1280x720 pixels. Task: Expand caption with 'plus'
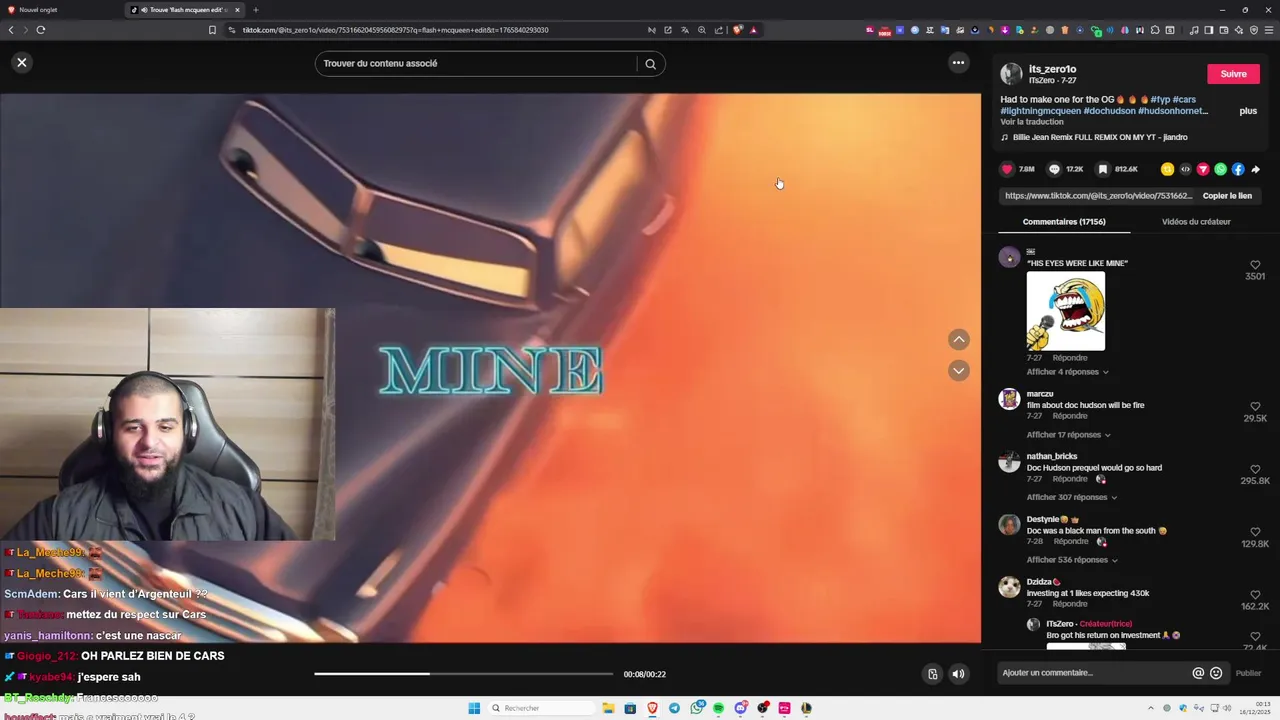point(1248,111)
